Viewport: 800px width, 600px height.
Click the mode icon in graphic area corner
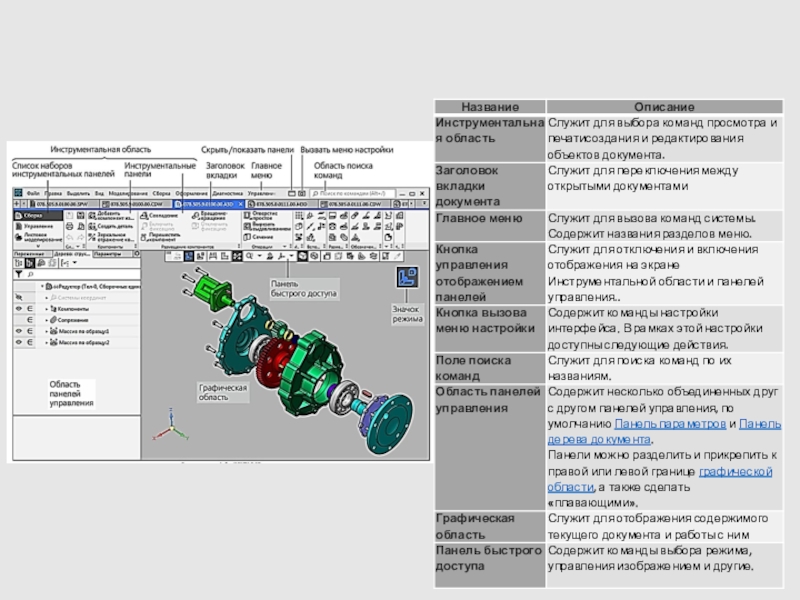[x=407, y=278]
